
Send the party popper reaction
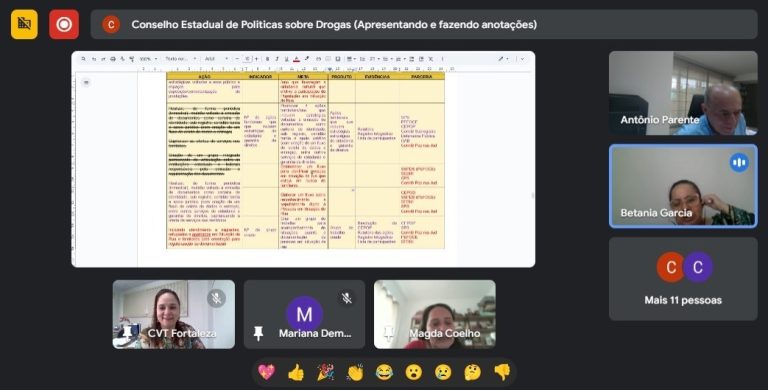(325, 372)
